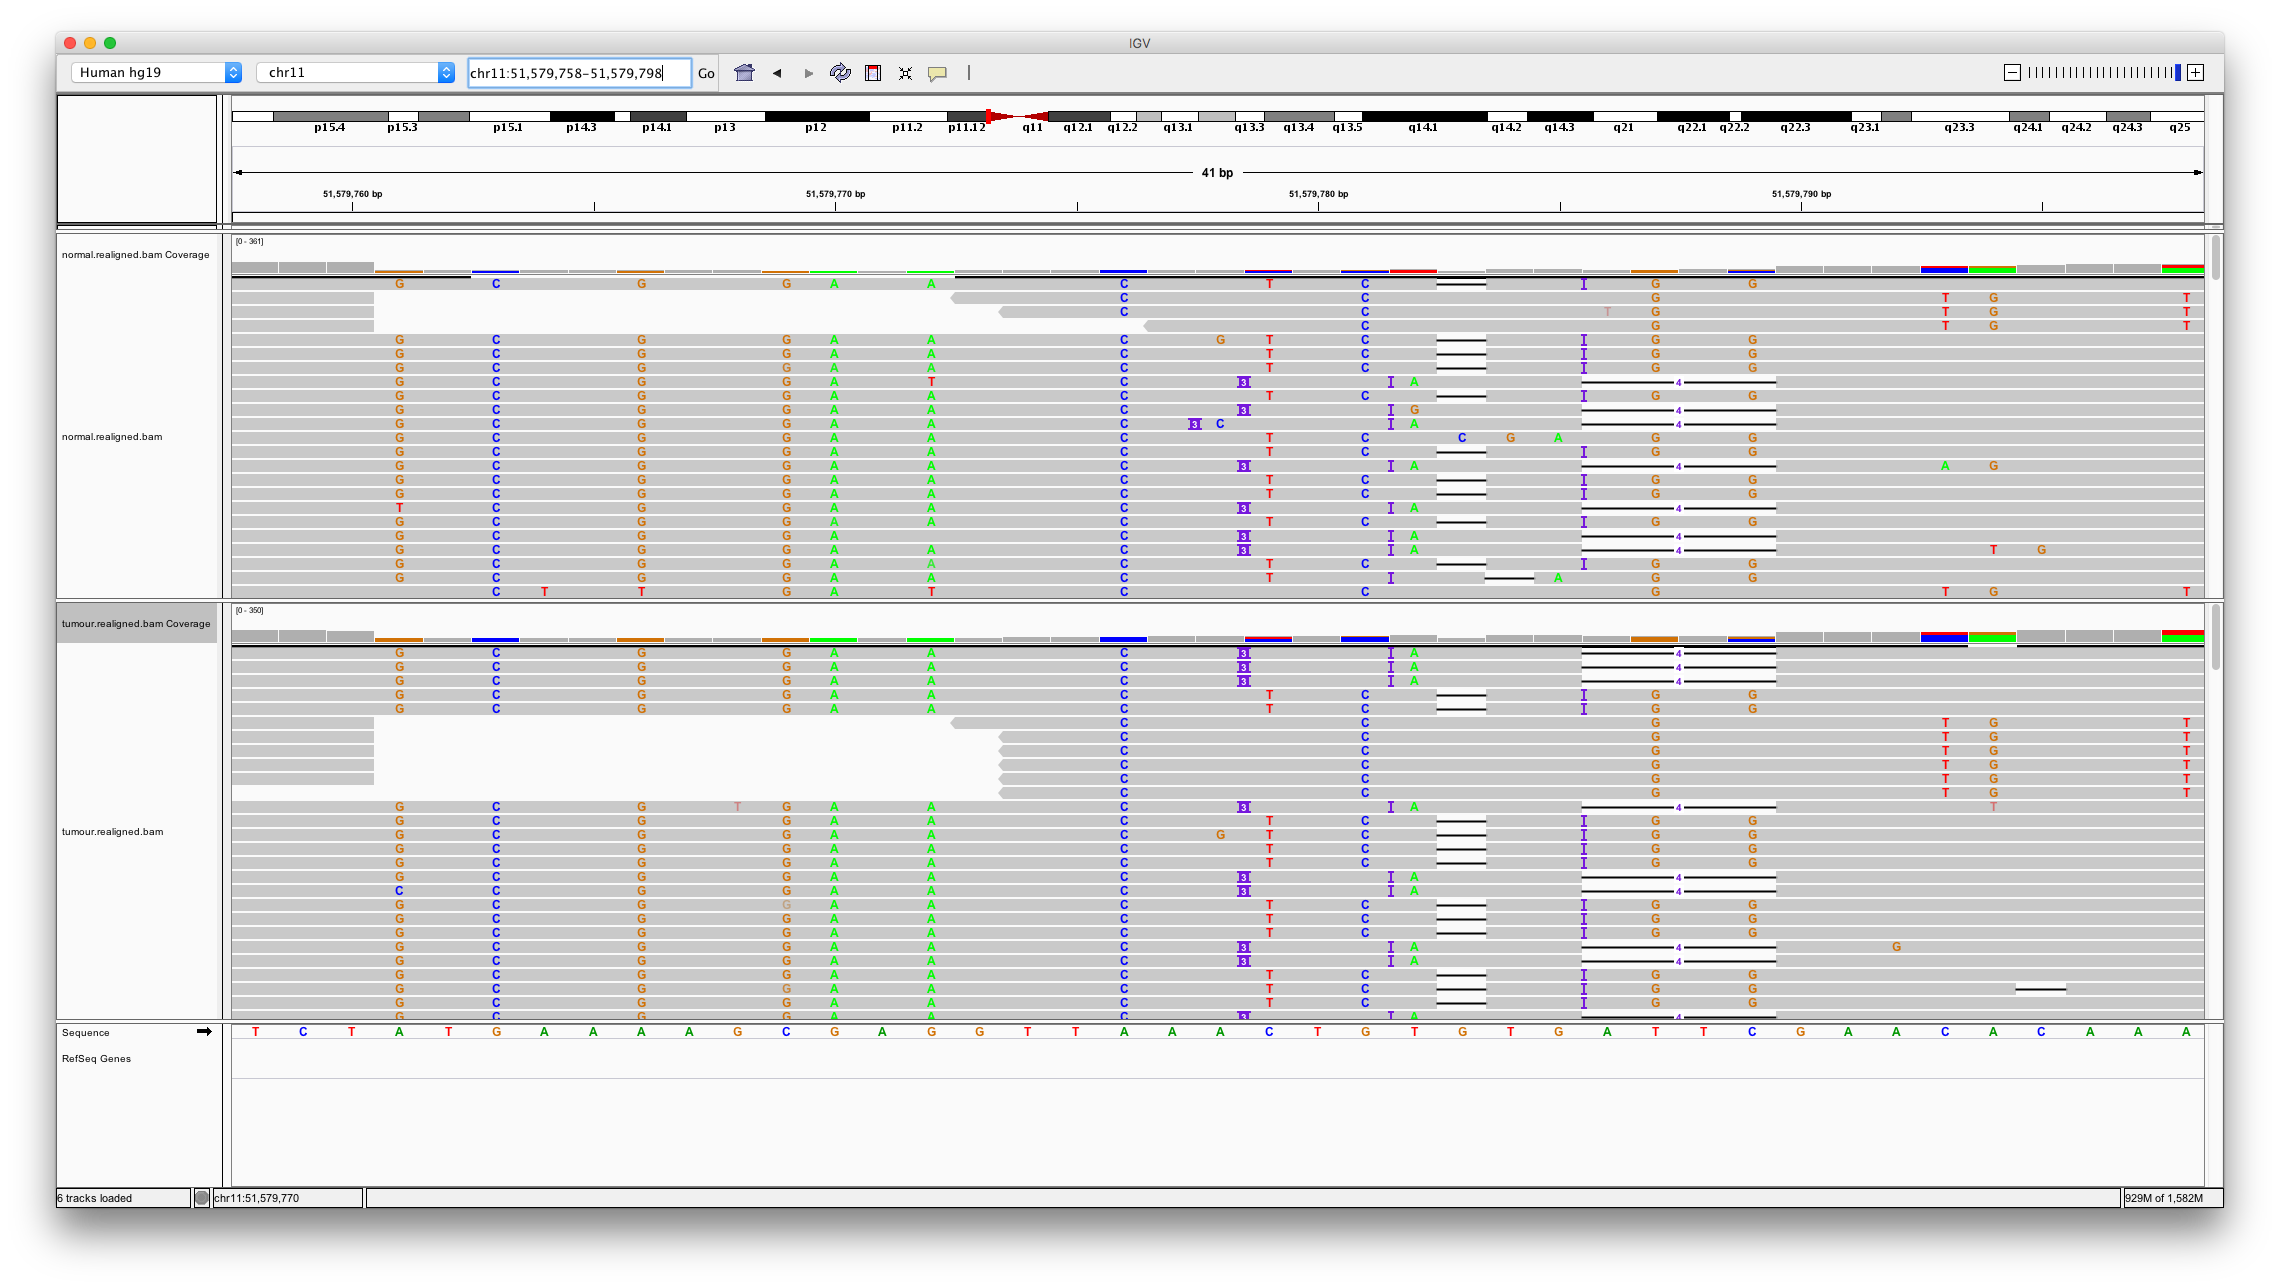
Task: Open the region of interest tool icon
Action: (873, 72)
